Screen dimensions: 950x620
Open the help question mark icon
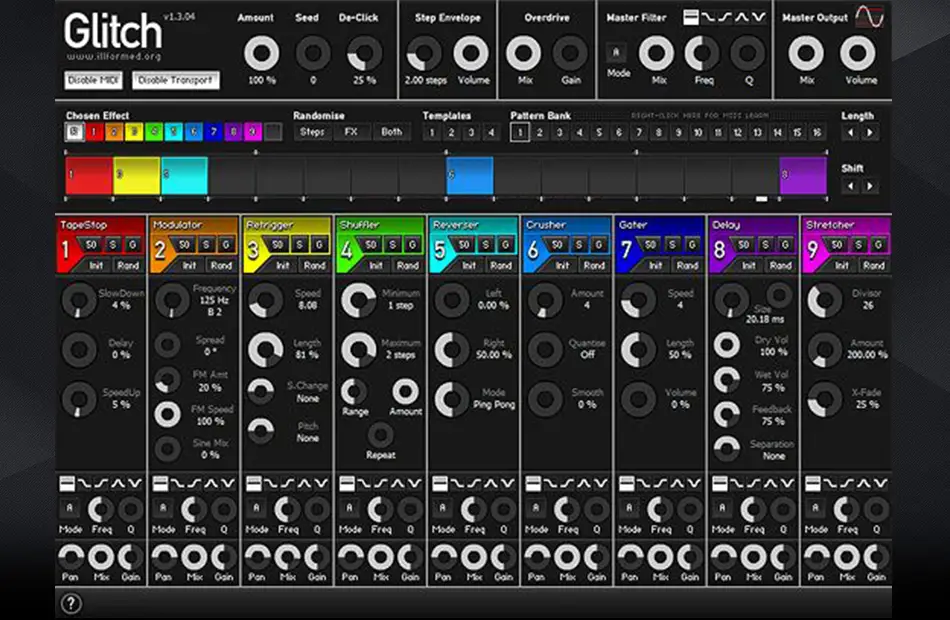coord(71,603)
